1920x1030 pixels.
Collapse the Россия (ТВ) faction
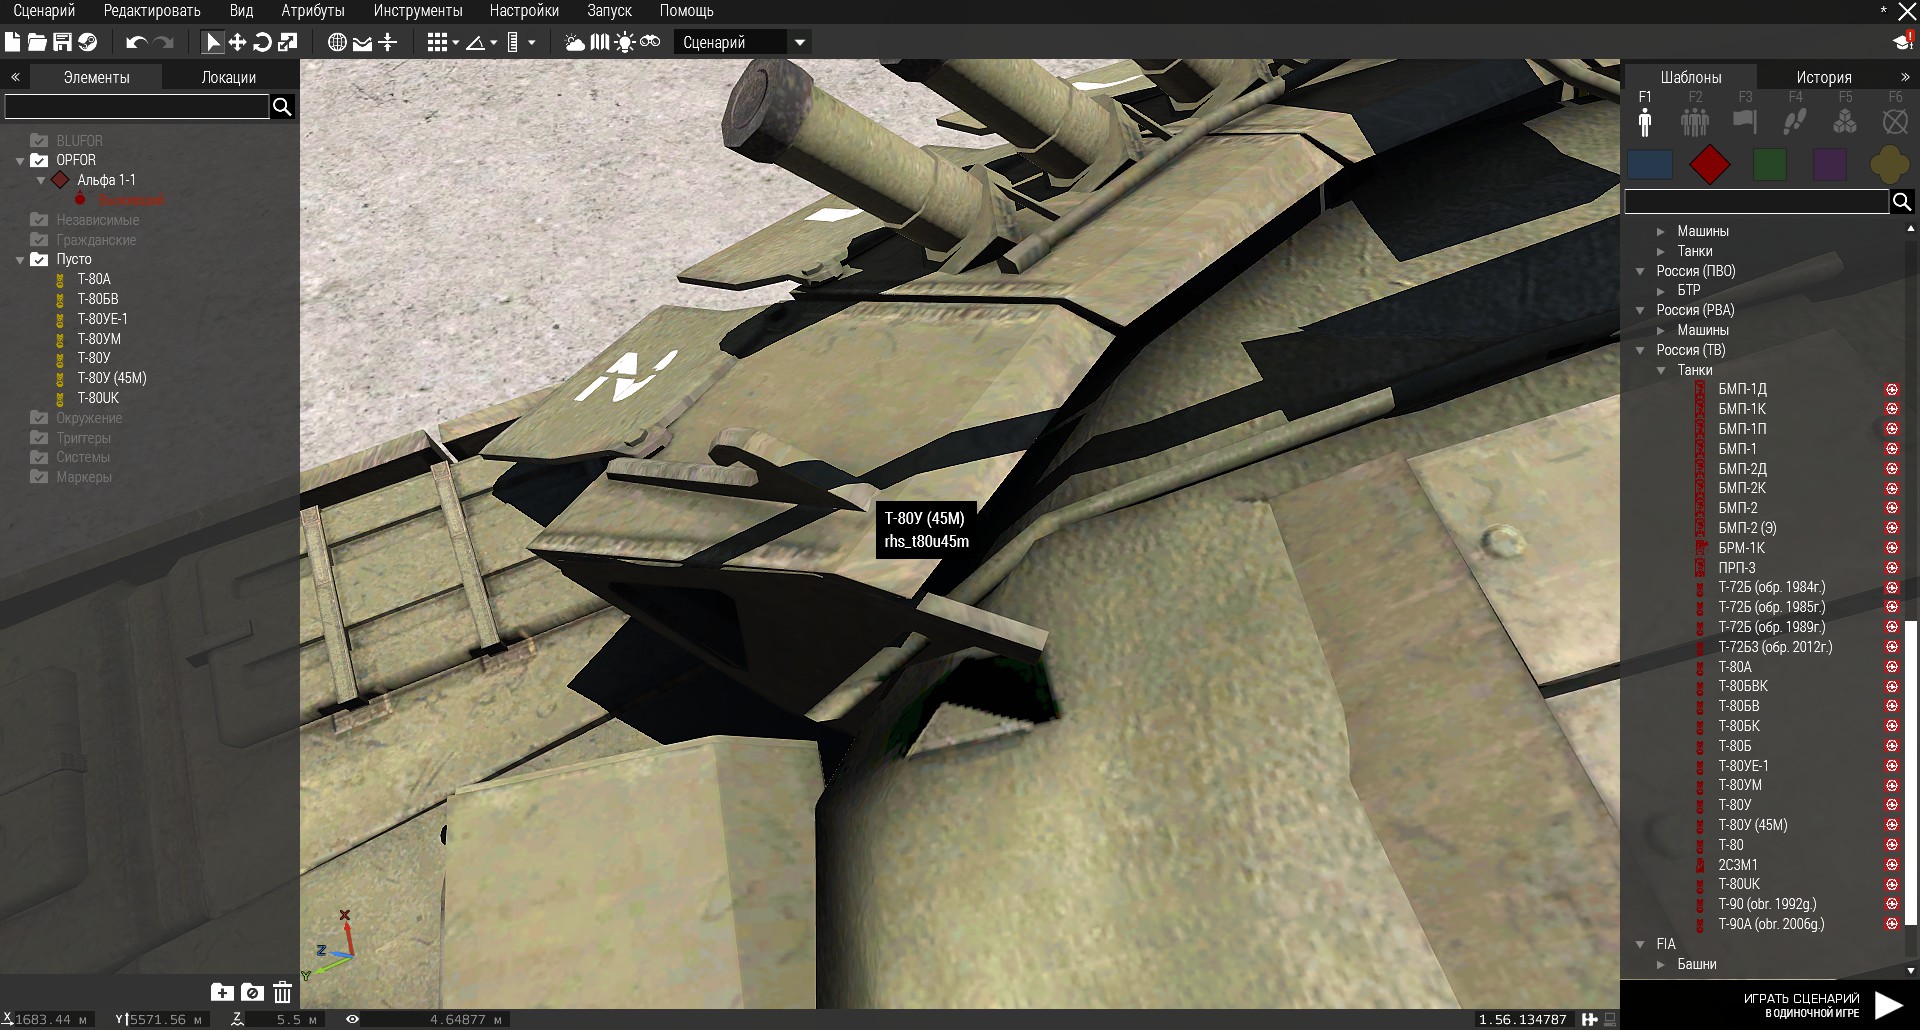tap(1640, 350)
